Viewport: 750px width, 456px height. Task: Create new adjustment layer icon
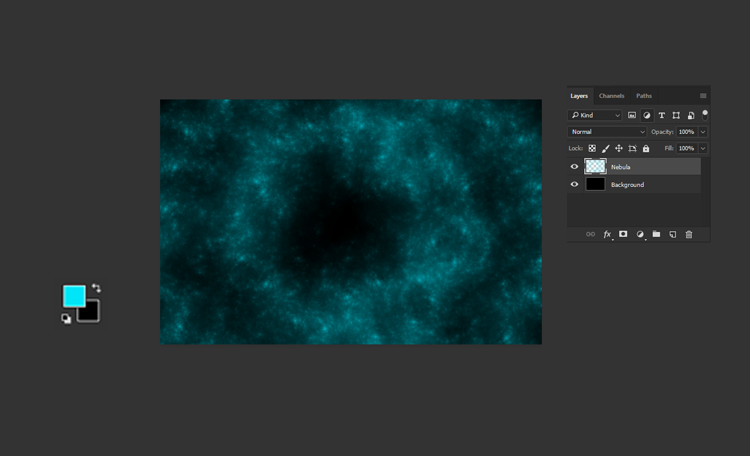[640, 234]
